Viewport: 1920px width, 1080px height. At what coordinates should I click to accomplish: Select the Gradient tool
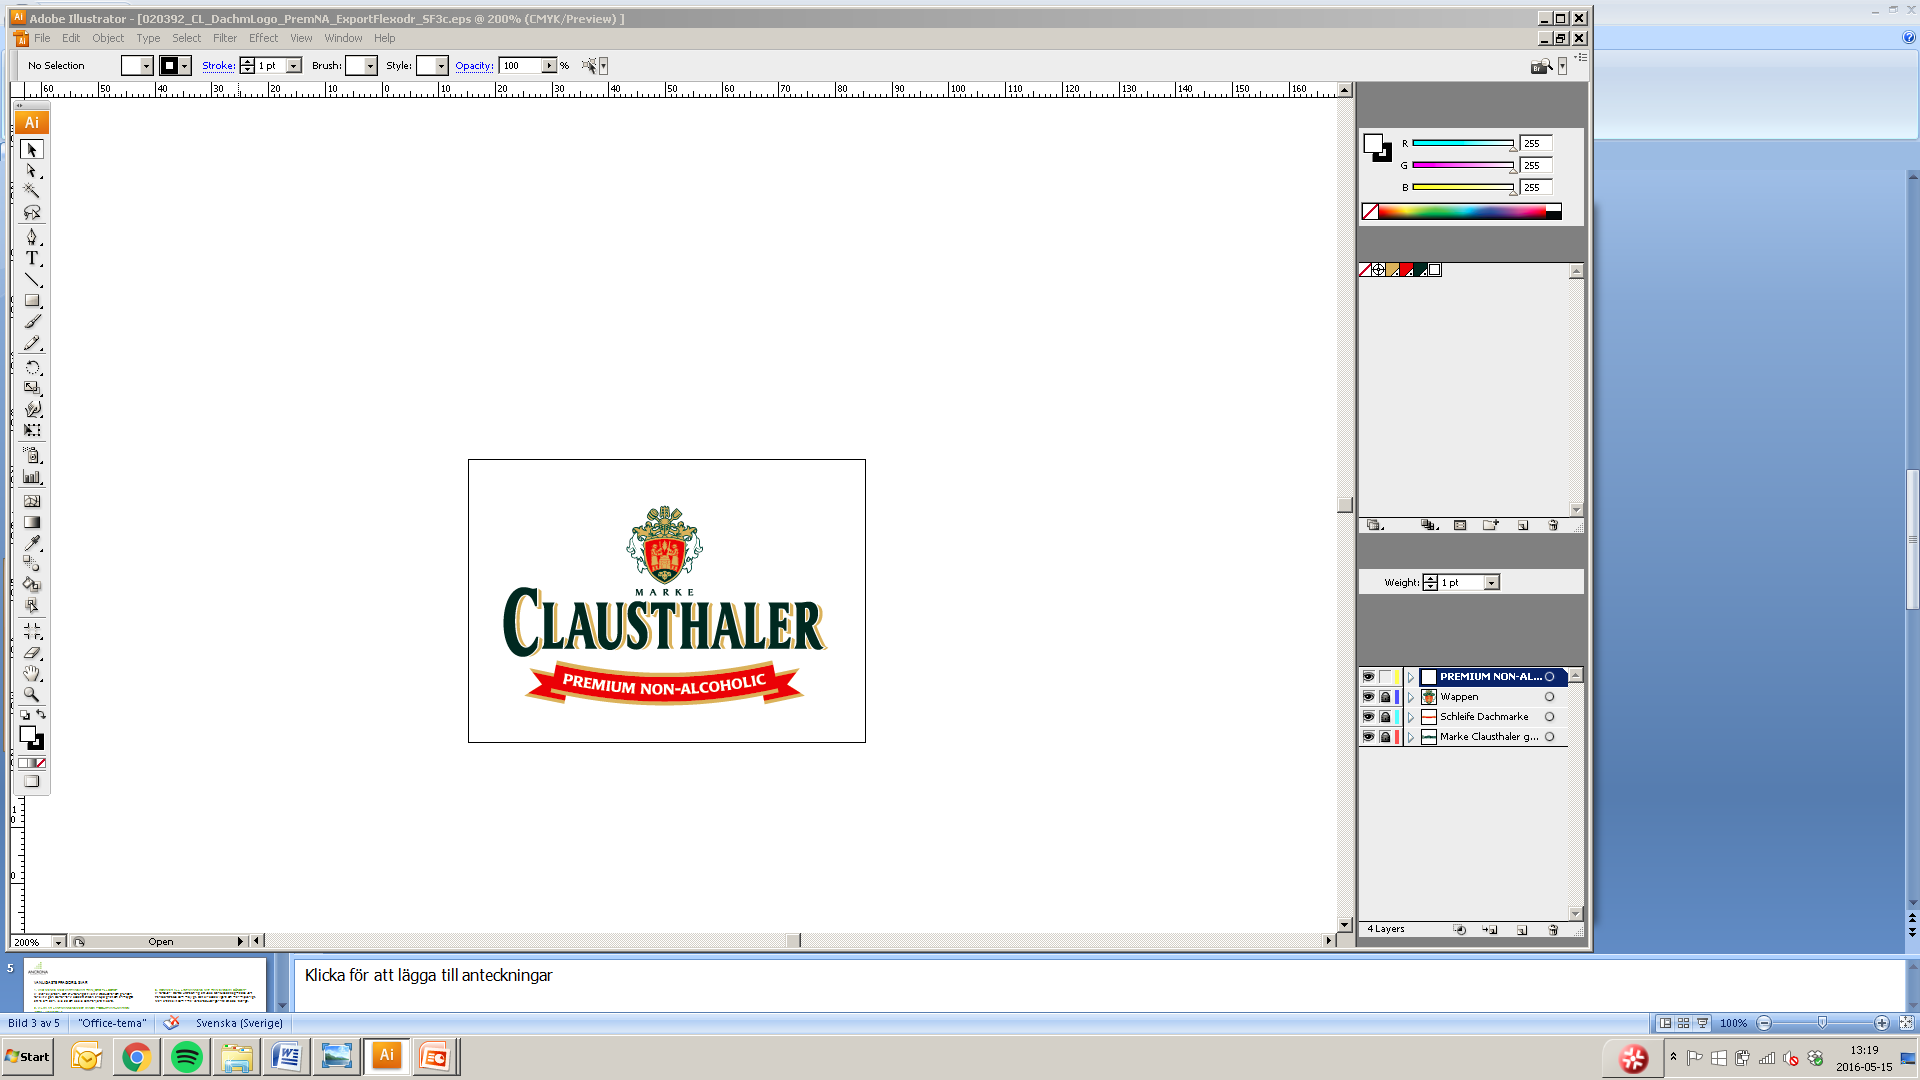(x=32, y=522)
